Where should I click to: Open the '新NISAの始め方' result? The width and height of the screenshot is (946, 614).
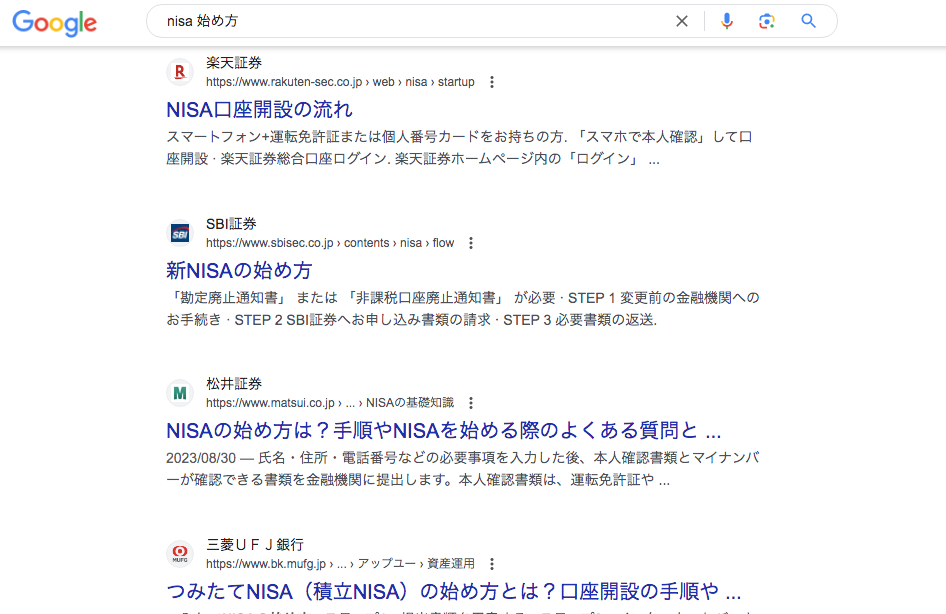click(239, 270)
